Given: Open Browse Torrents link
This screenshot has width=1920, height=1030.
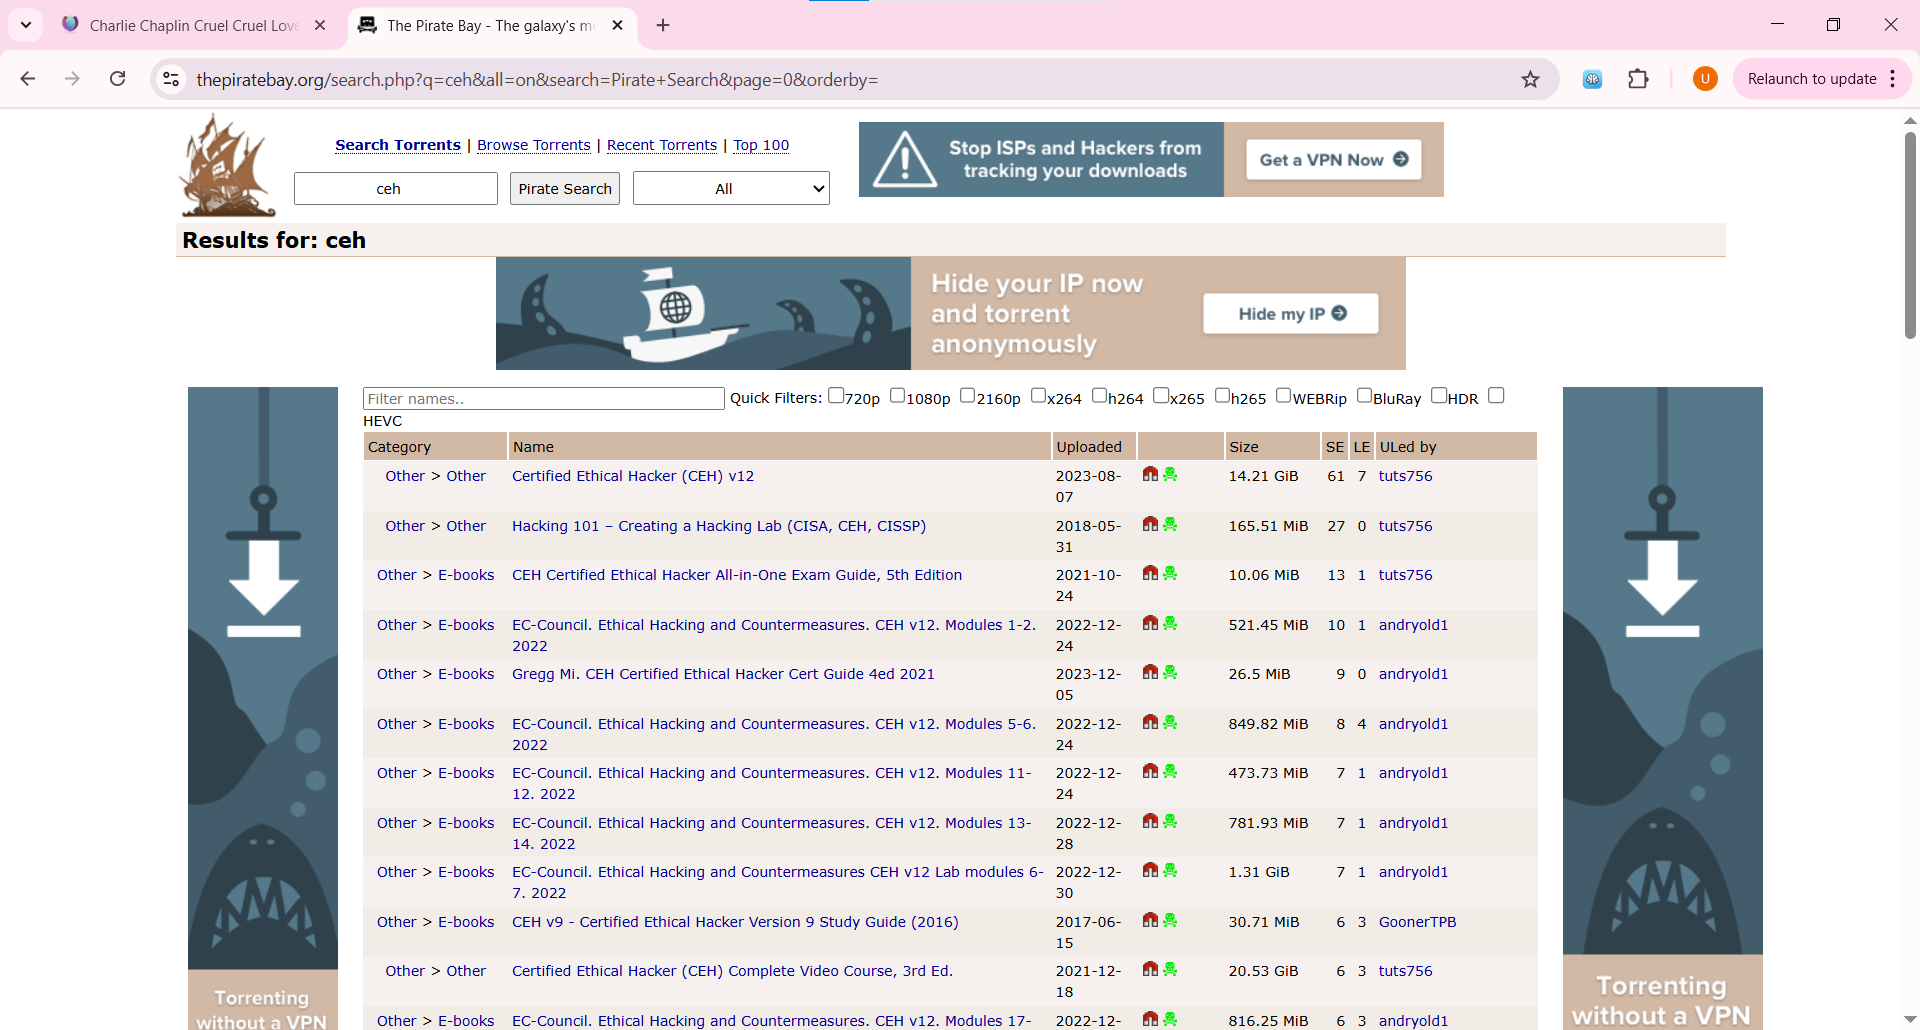Looking at the screenshot, I should tap(534, 145).
